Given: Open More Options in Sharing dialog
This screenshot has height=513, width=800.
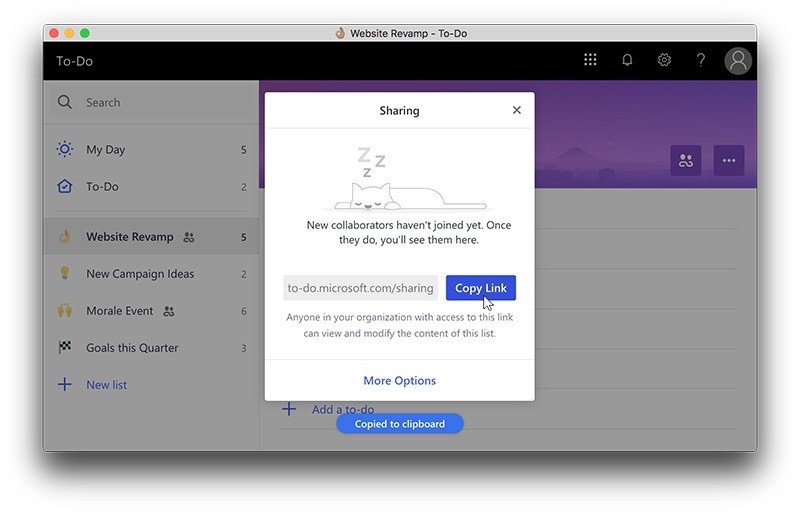Looking at the screenshot, I should (399, 380).
